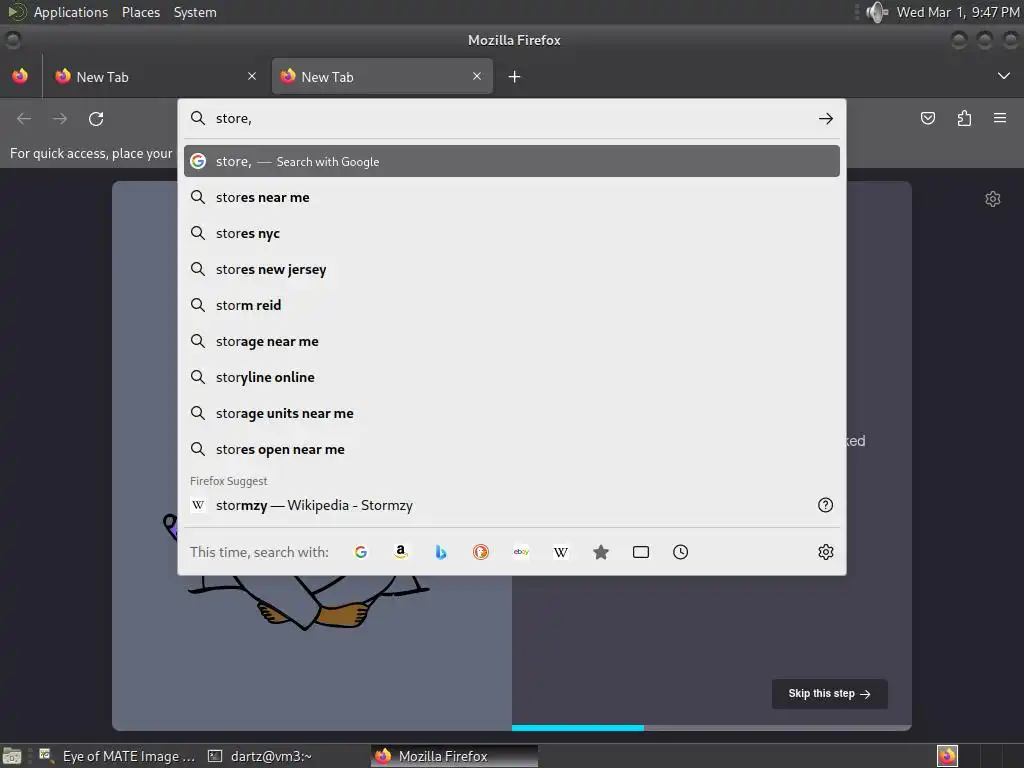Go forward to next page
Screen dimensions: 1024x768
click(60, 118)
